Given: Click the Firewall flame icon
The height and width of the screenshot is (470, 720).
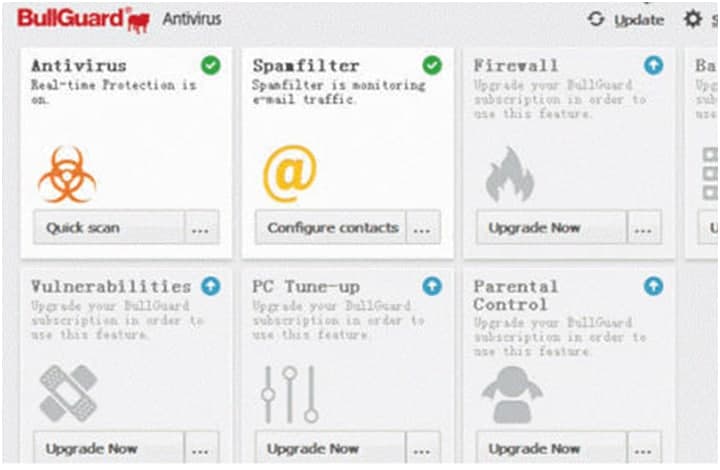Looking at the screenshot, I should [x=510, y=174].
